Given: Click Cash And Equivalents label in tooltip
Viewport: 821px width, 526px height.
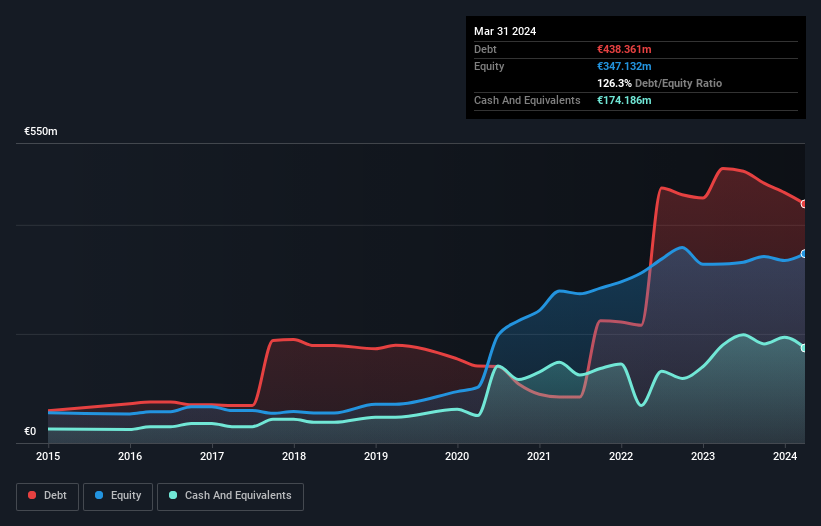Looking at the screenshot, I should (527, 100).
